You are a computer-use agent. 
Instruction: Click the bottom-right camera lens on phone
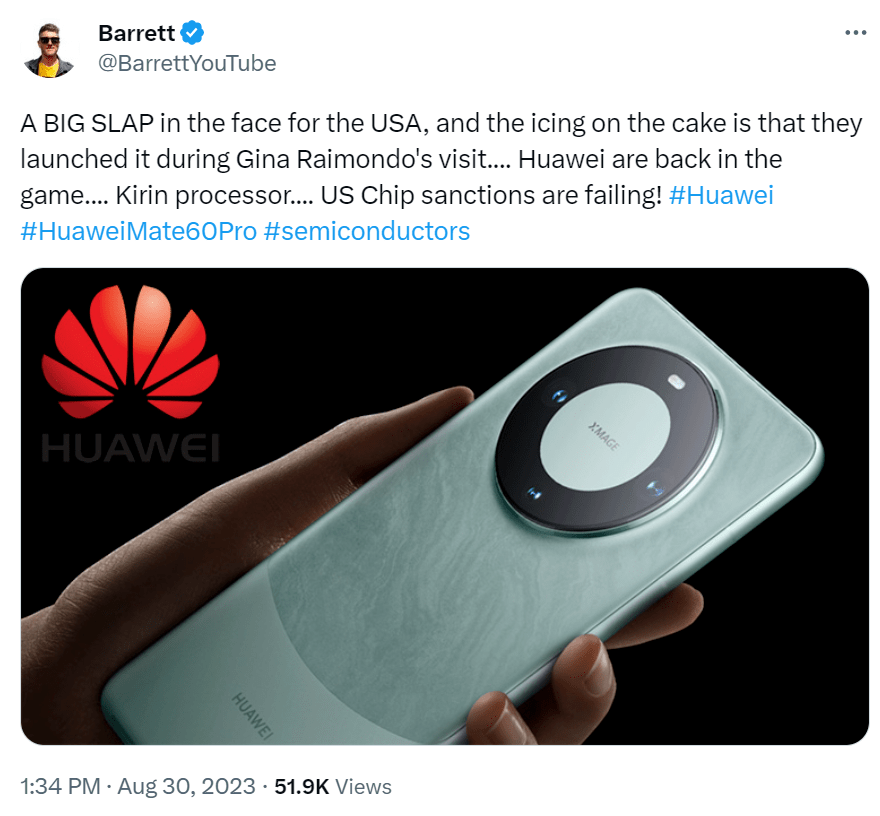(x=654, y=488)
